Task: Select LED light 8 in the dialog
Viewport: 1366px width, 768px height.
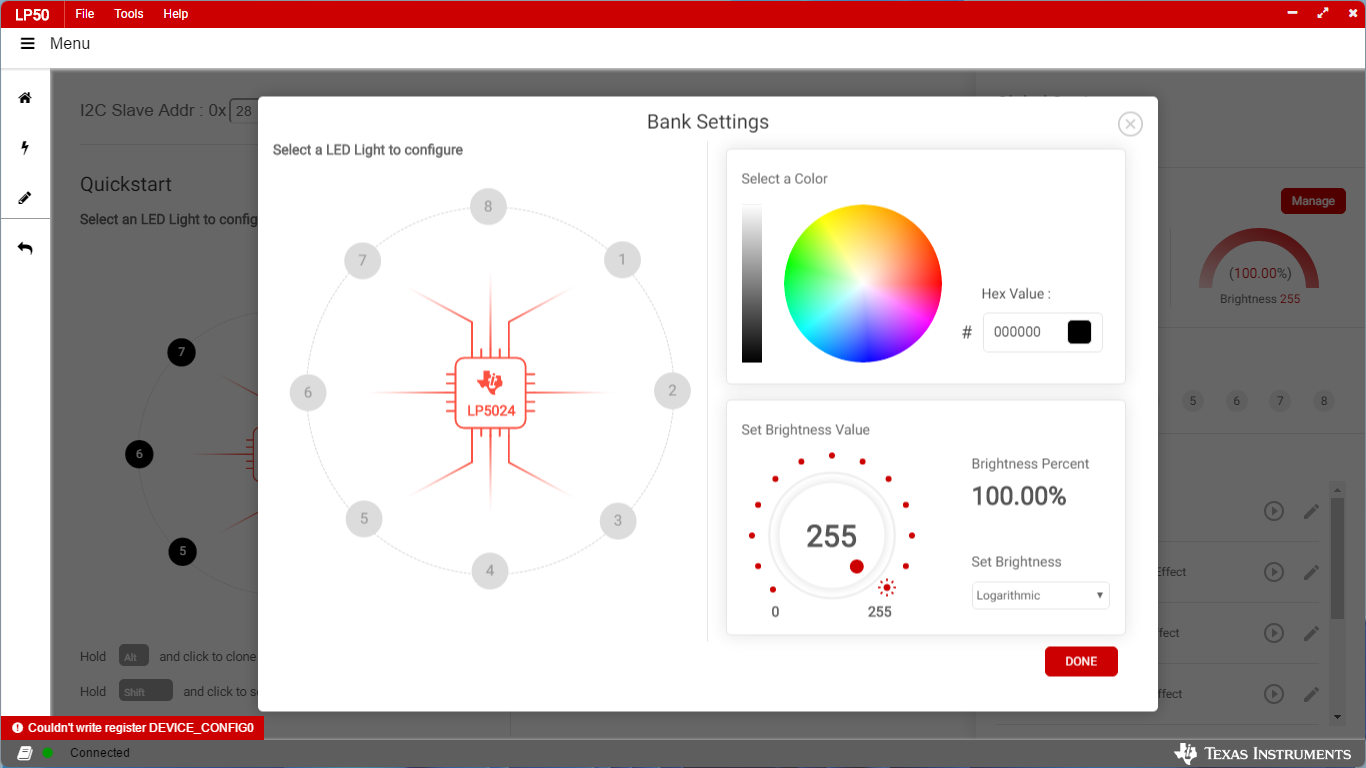Action: 488,207
